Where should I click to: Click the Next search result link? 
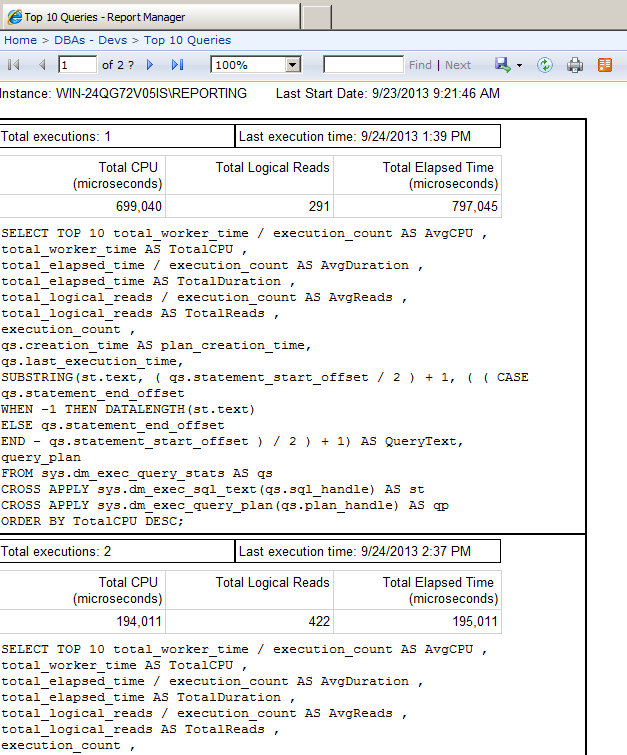(458, 65)
